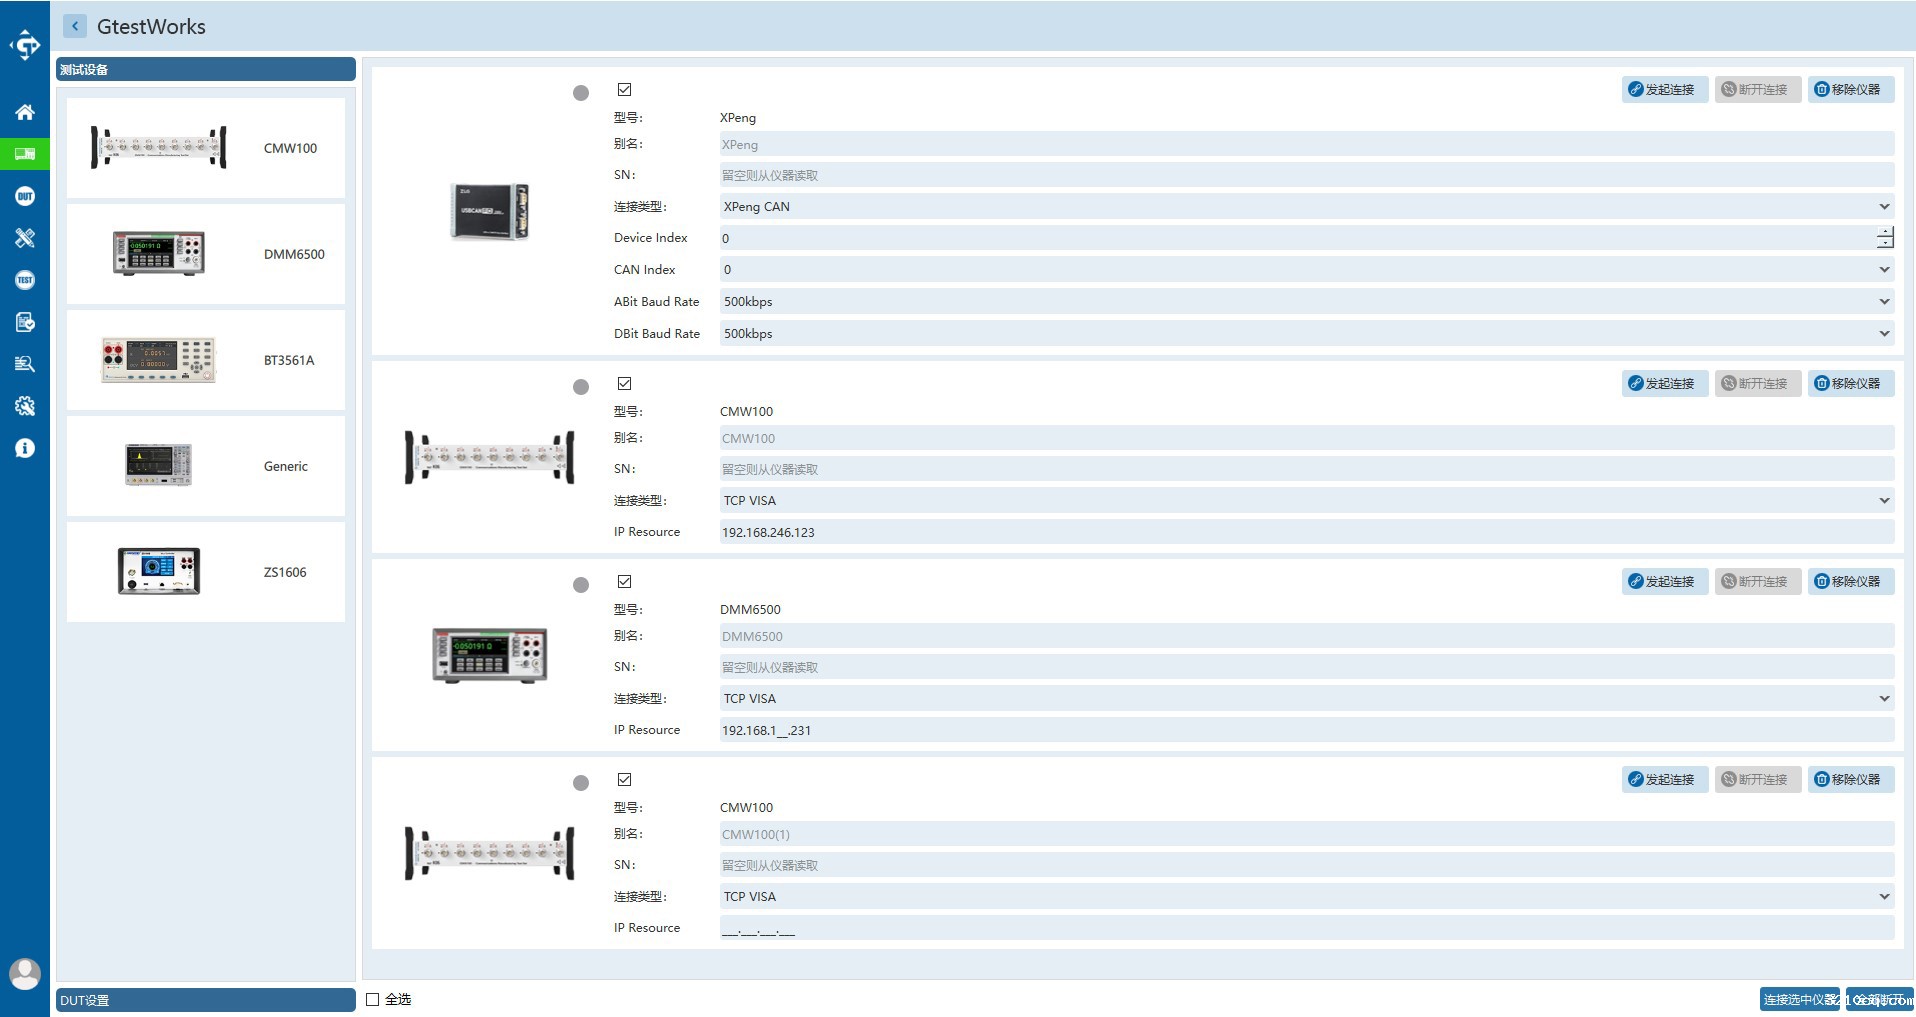Open DMM6500 connection type dropdown
This screenshot has height=1017, width=1916.
(1306, 699)
